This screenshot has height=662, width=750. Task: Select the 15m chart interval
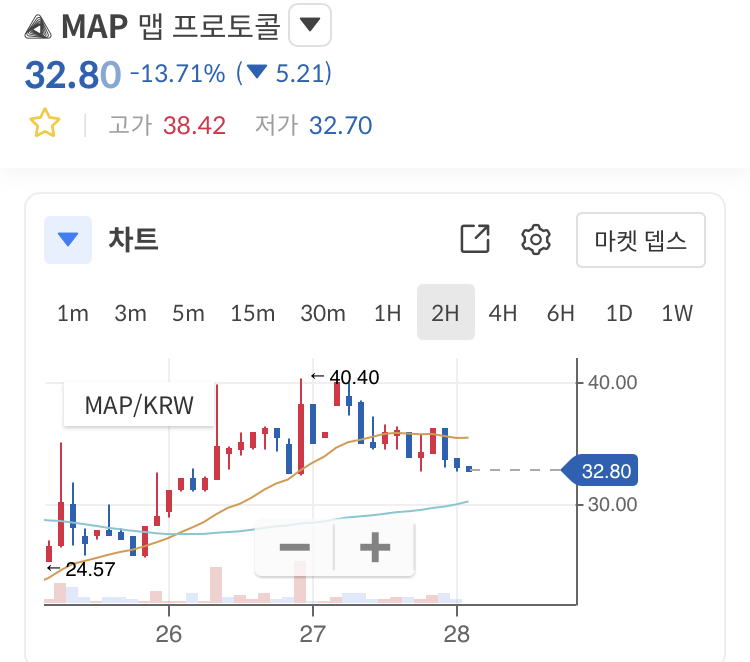(253, 313)
